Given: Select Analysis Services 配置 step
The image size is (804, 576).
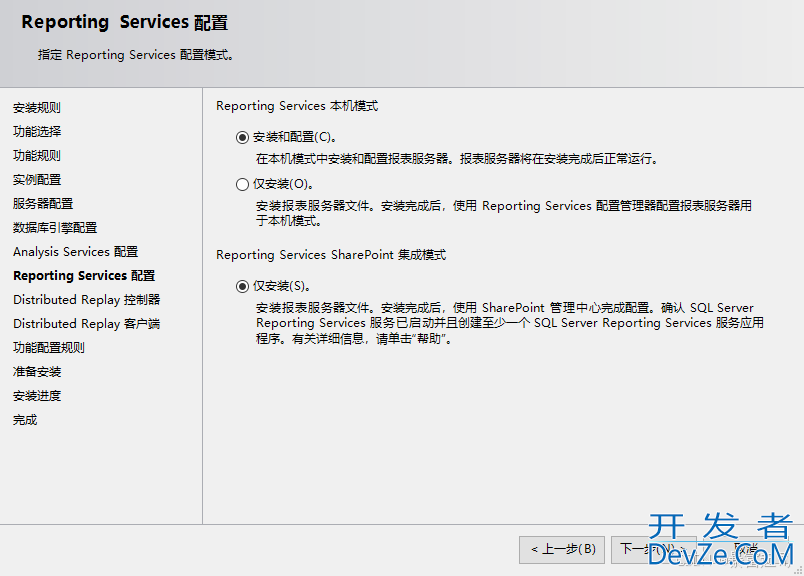Looking at the screenshot, I should point(76,252).
